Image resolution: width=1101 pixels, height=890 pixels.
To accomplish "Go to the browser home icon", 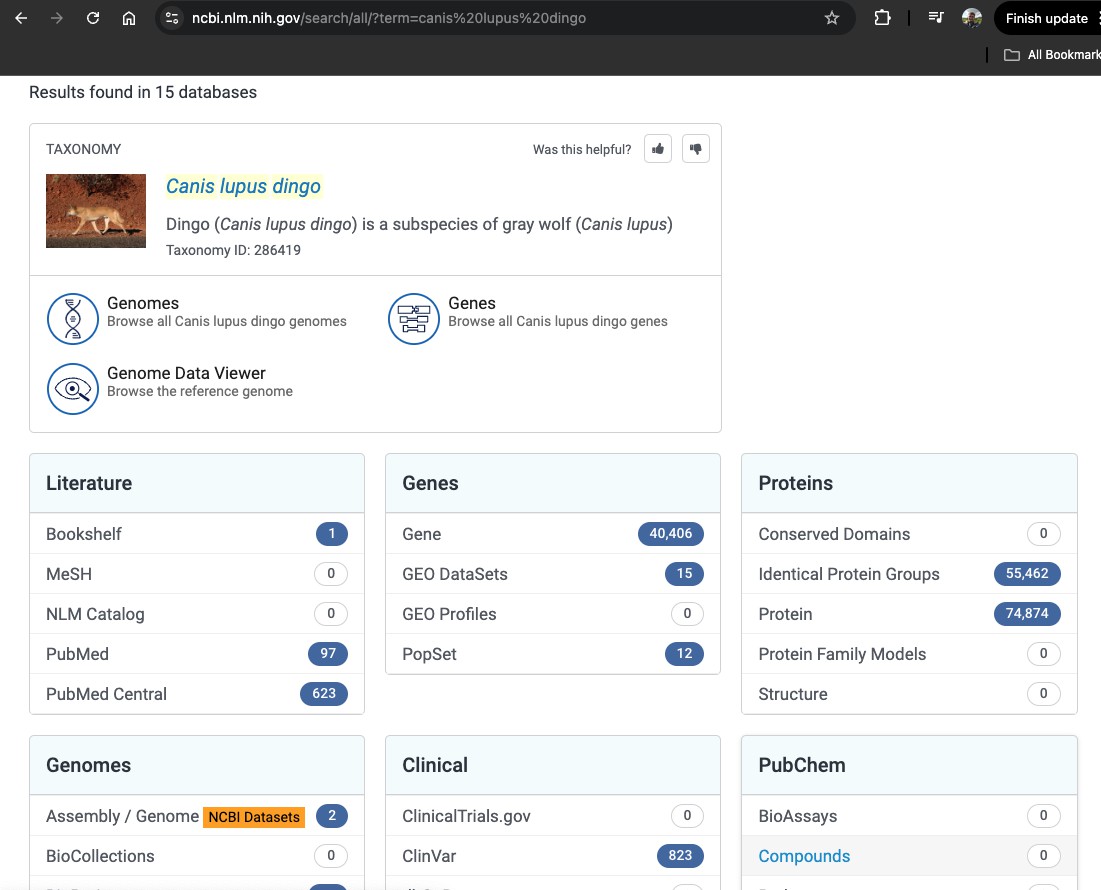I will pos(129,18).
